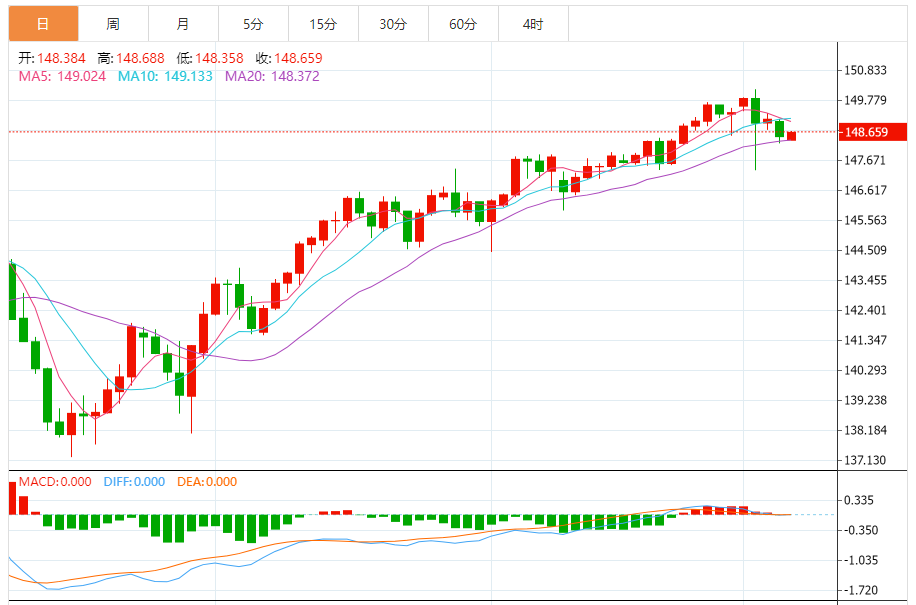Click the orange DEA legend label
The width and height of the screenshot is (916, 605).
pos(207,482)
